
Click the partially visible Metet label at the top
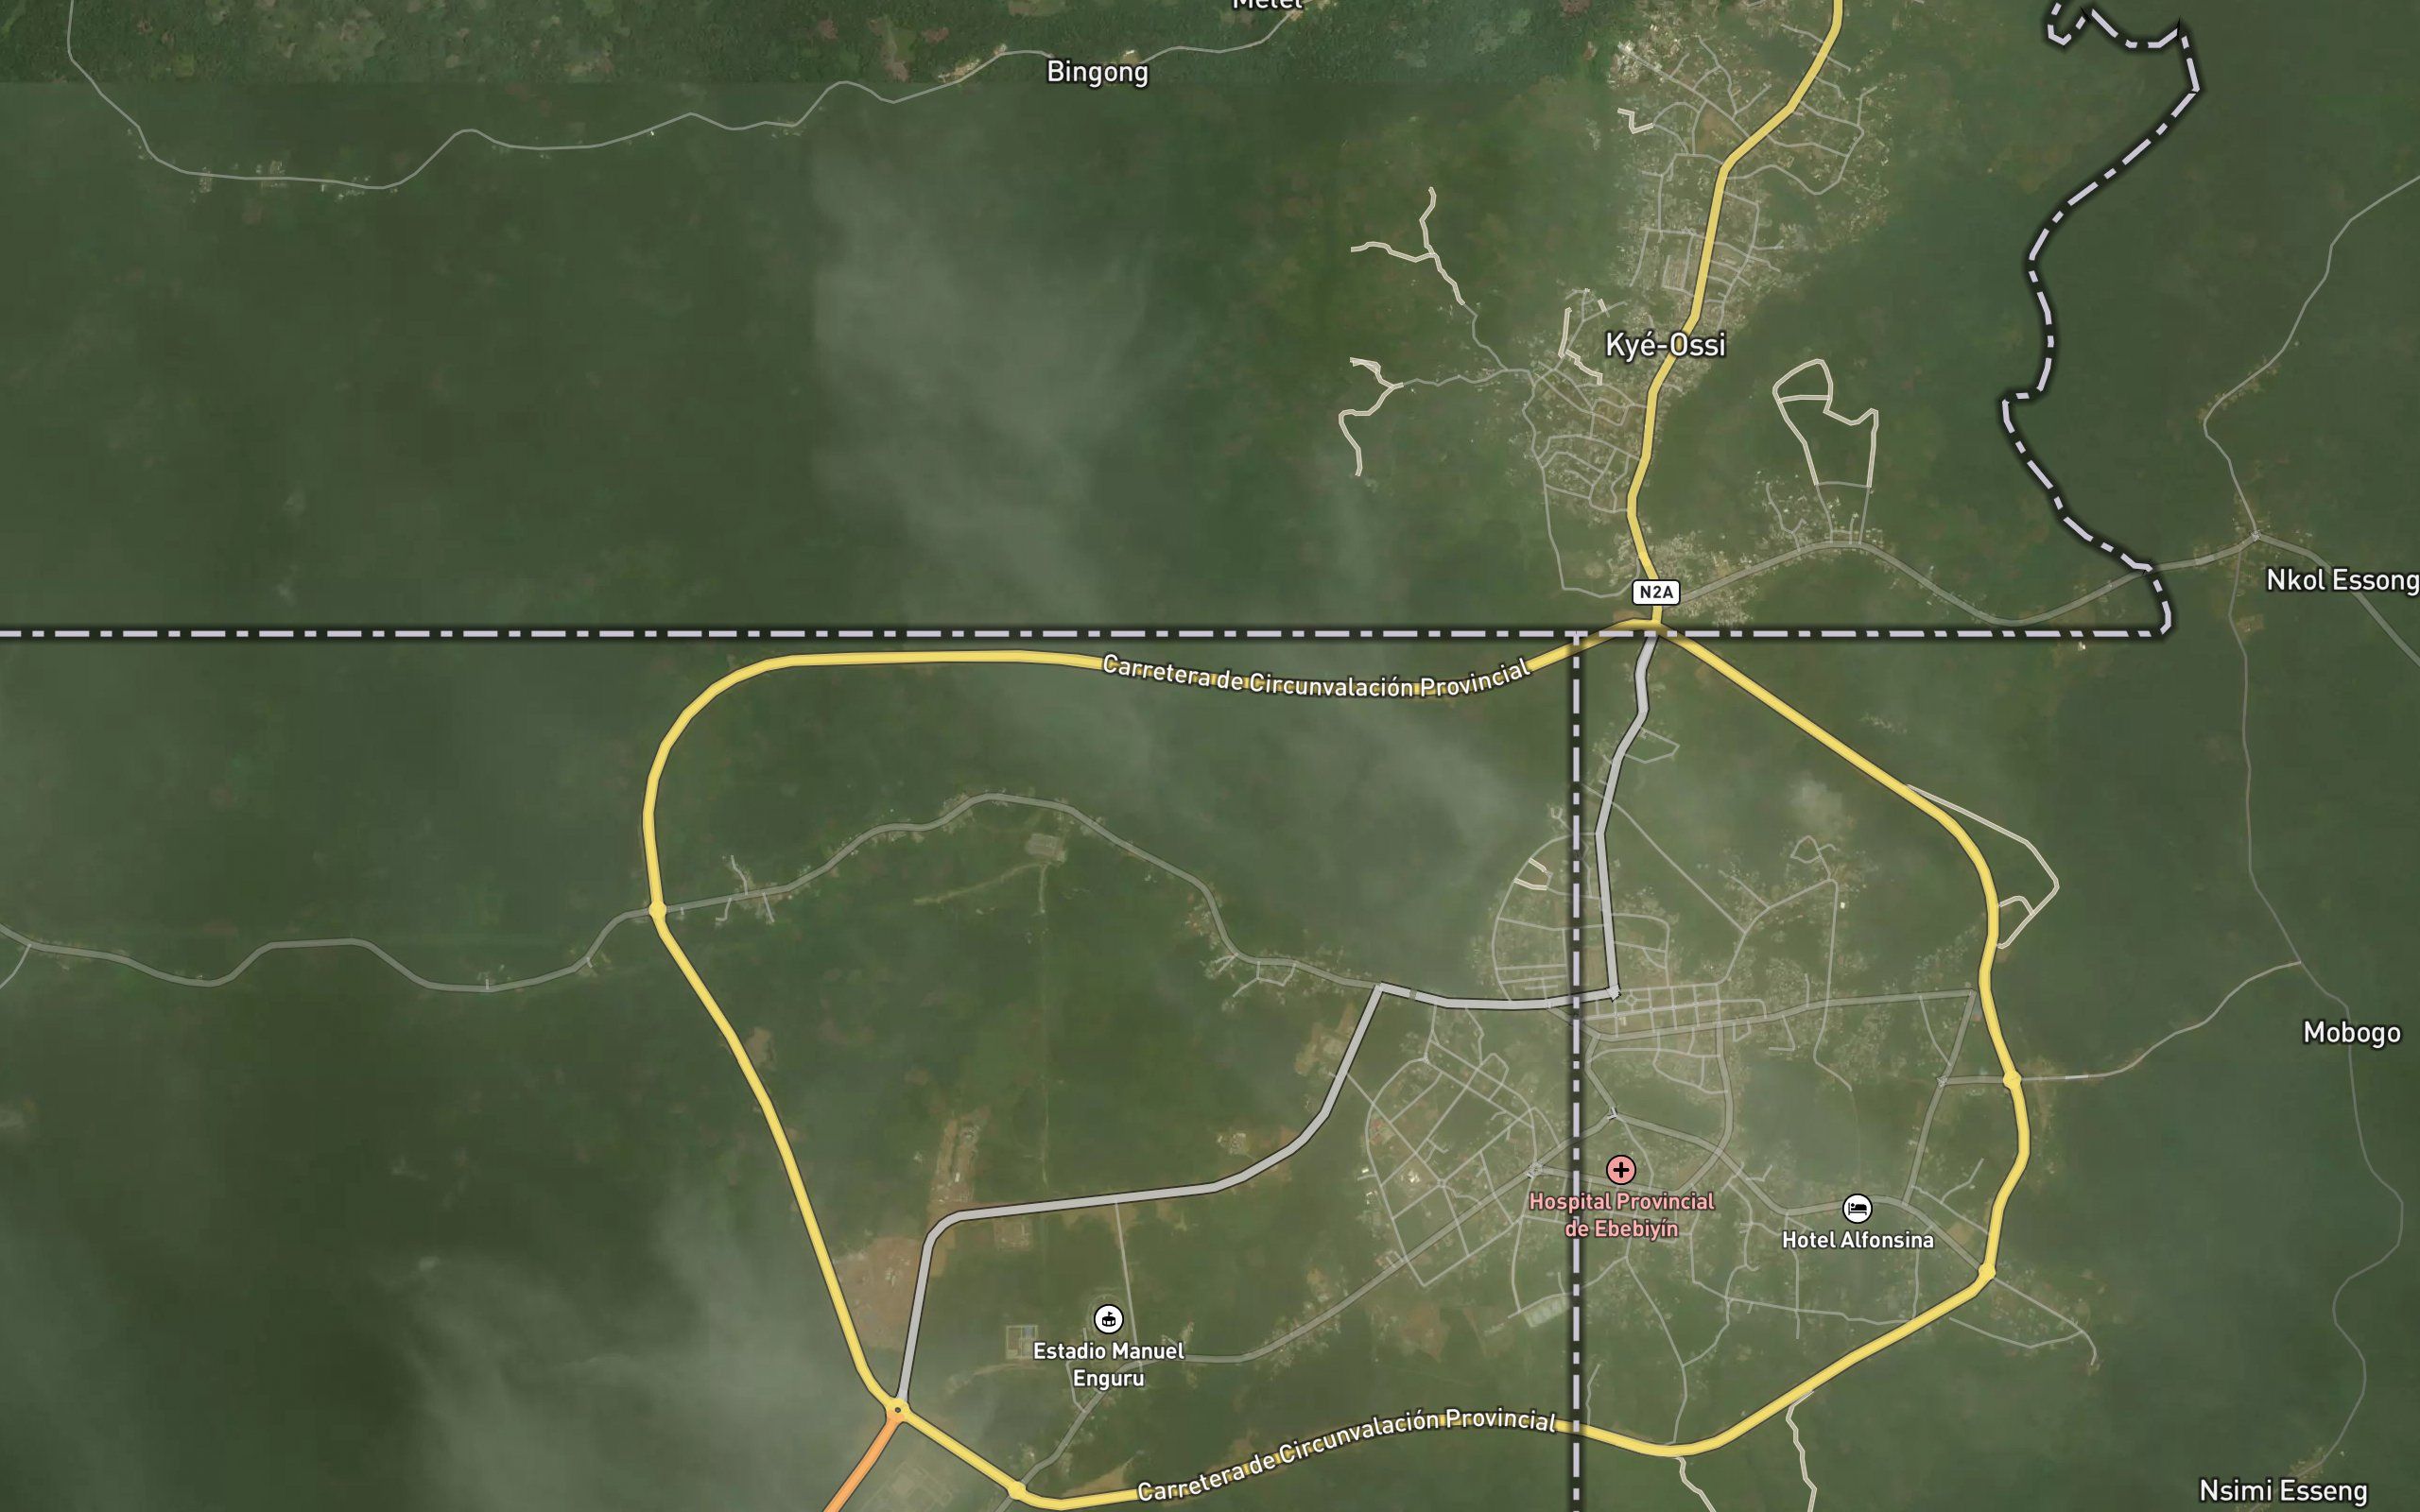pos(1266,4)
